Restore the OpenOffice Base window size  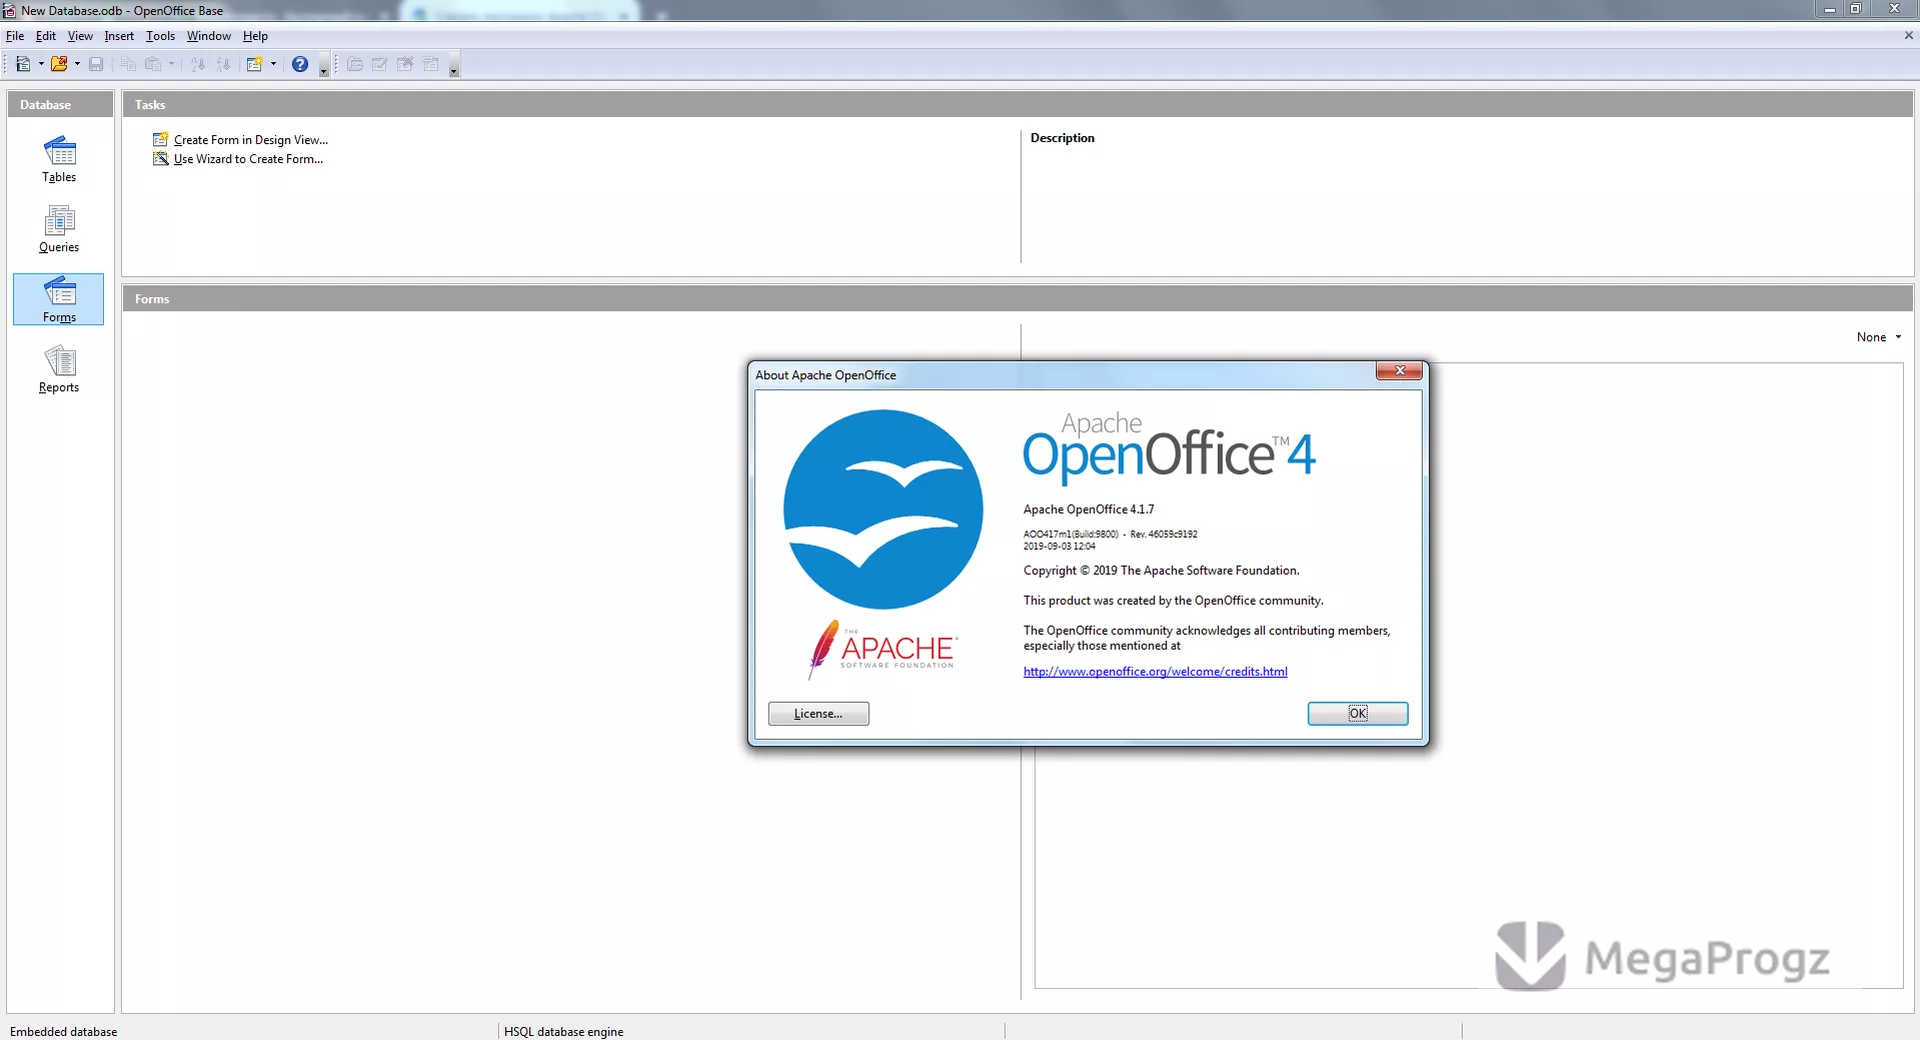point(1856,9)
